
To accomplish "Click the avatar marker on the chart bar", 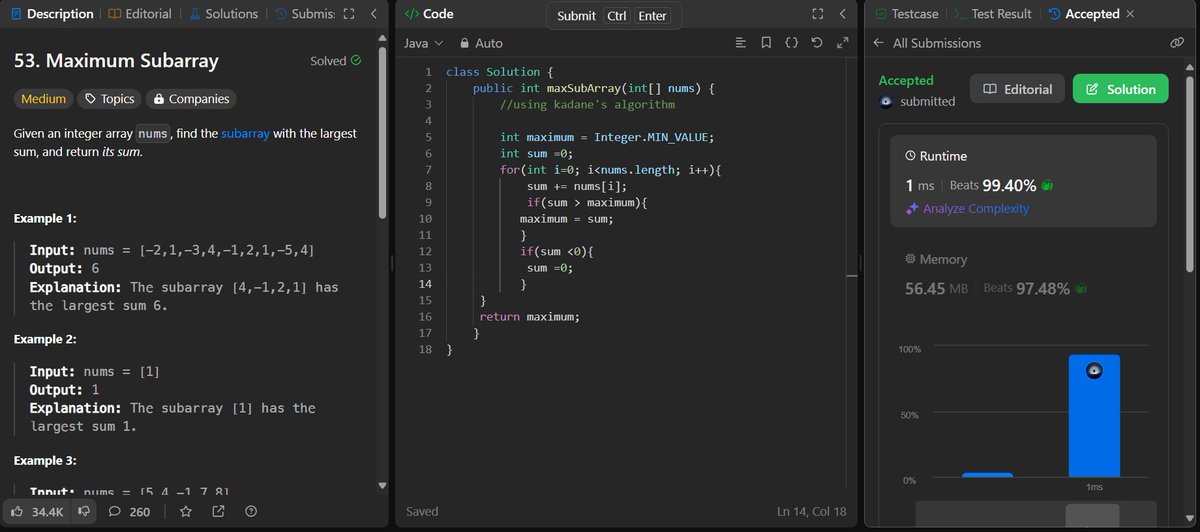I will click(1095, 370).
